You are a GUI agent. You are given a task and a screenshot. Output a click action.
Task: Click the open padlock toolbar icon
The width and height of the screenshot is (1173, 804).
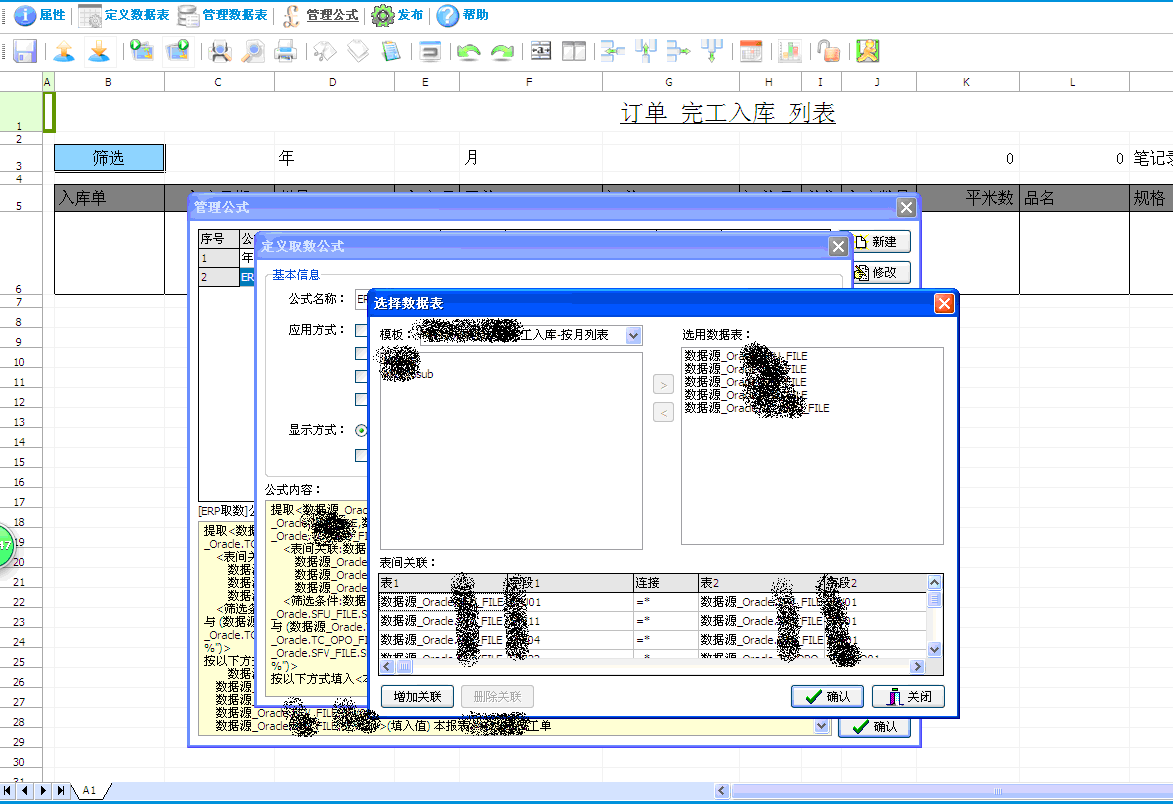(x=827, y=51)
